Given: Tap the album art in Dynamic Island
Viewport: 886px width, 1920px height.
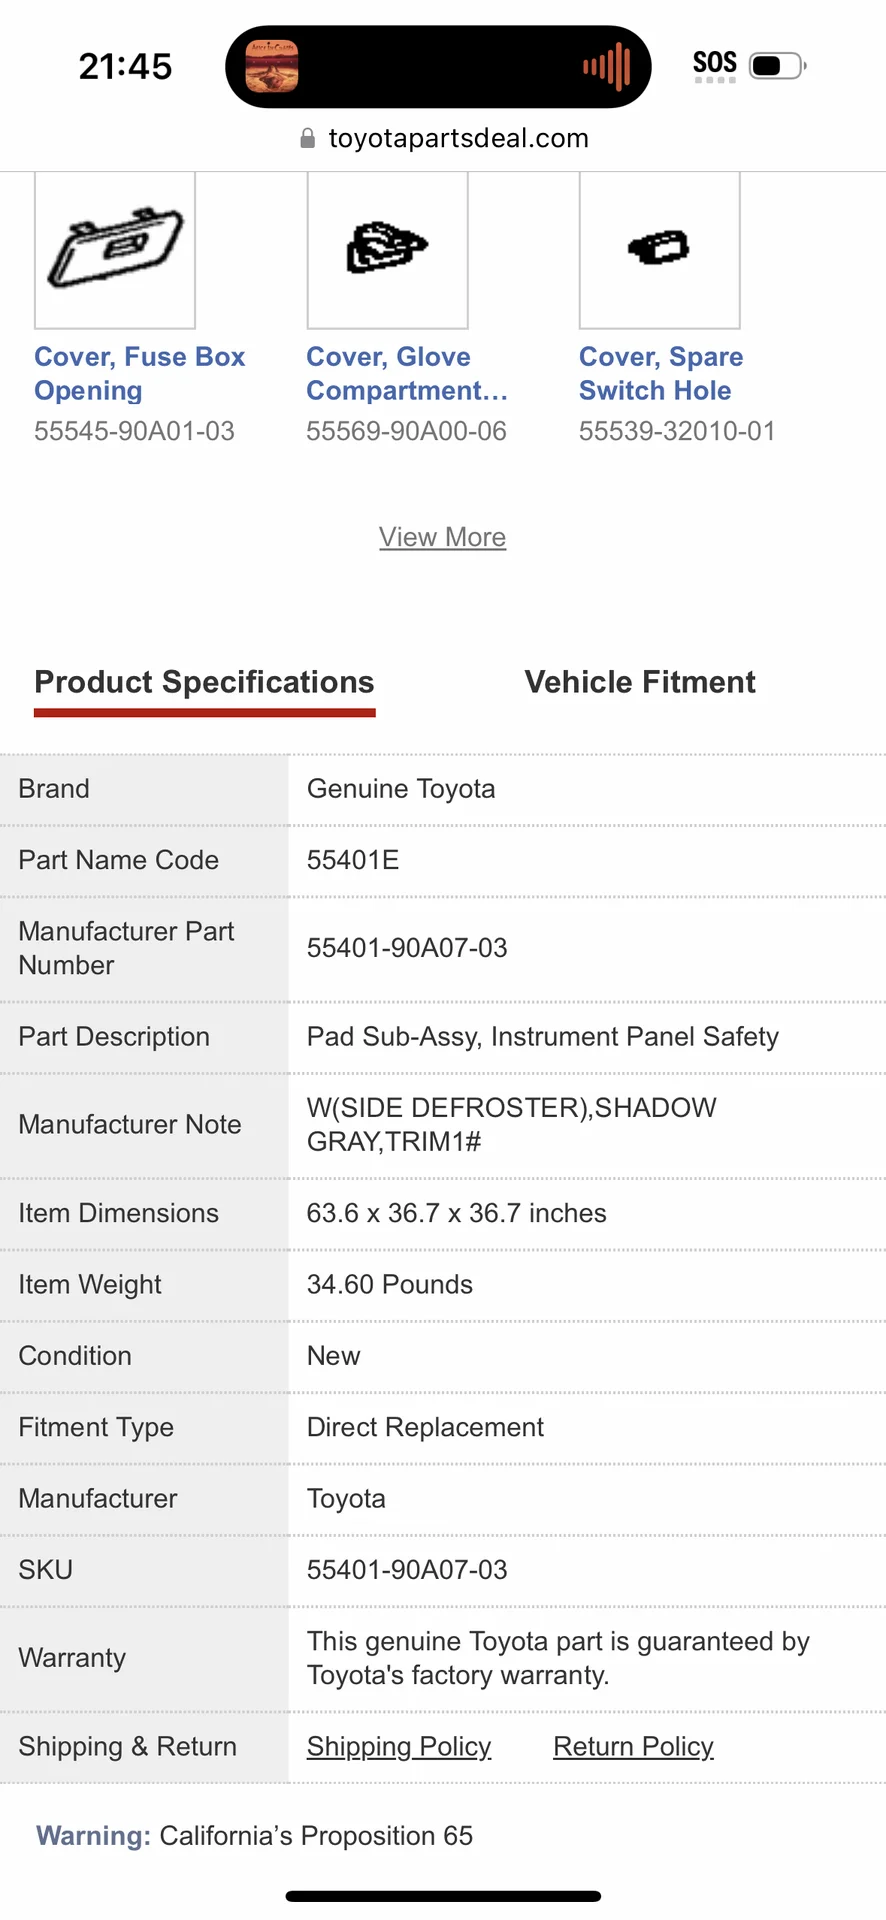Looking at the screenshot, I should click(272, 67).
